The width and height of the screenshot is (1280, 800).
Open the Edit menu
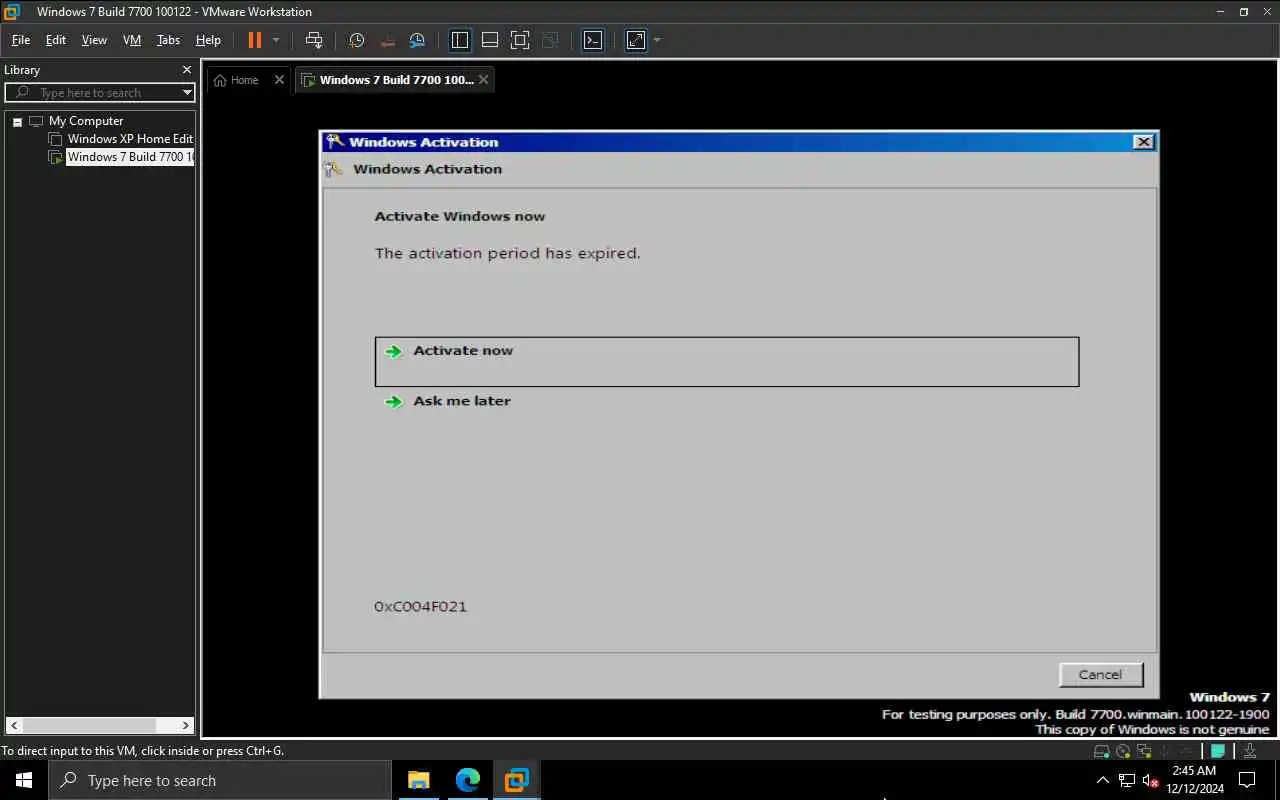[56, 40]
